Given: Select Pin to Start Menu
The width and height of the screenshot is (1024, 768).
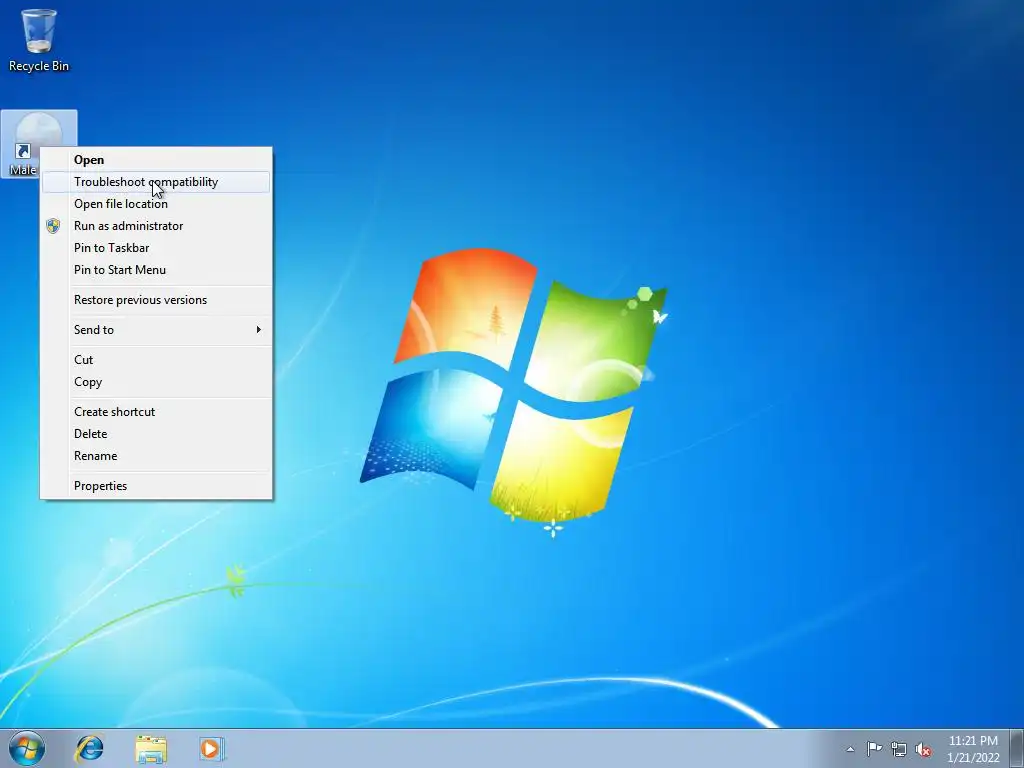Looking at the screenshot, I should (155, 270).
